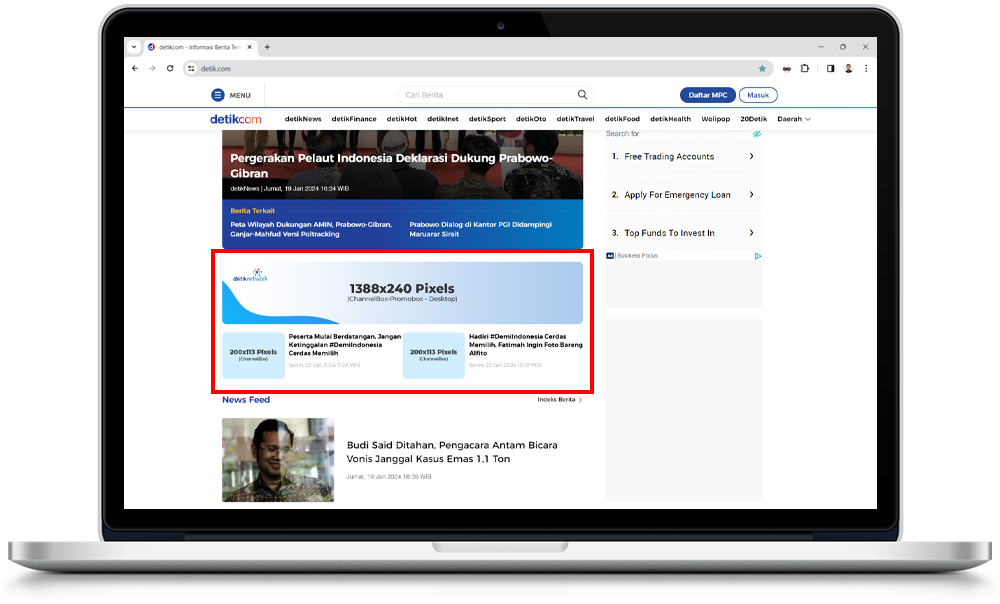
Task: Click the AdChoices icon below Business Focus
Action: (758, 256)
